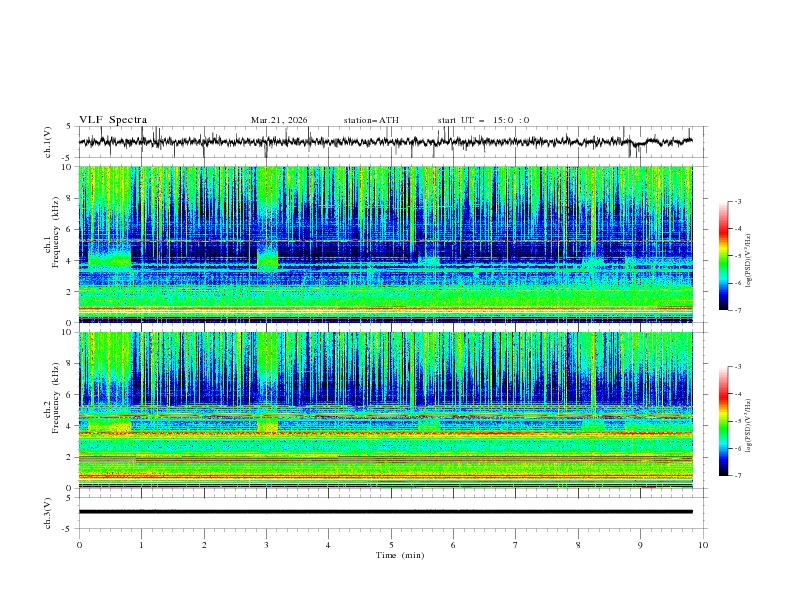Click the time axis tick label '9'
Screen dimensions: 792x612
point(640,545)
